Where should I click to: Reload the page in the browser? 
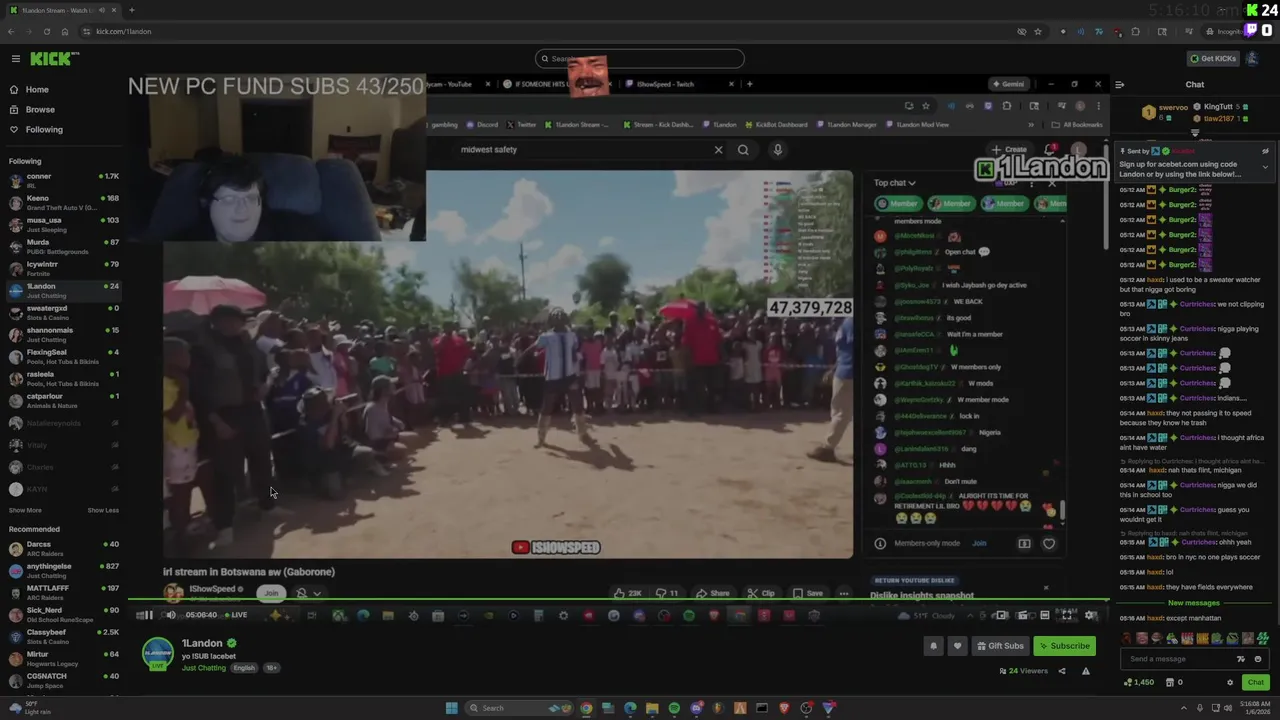tap(46, 31)
